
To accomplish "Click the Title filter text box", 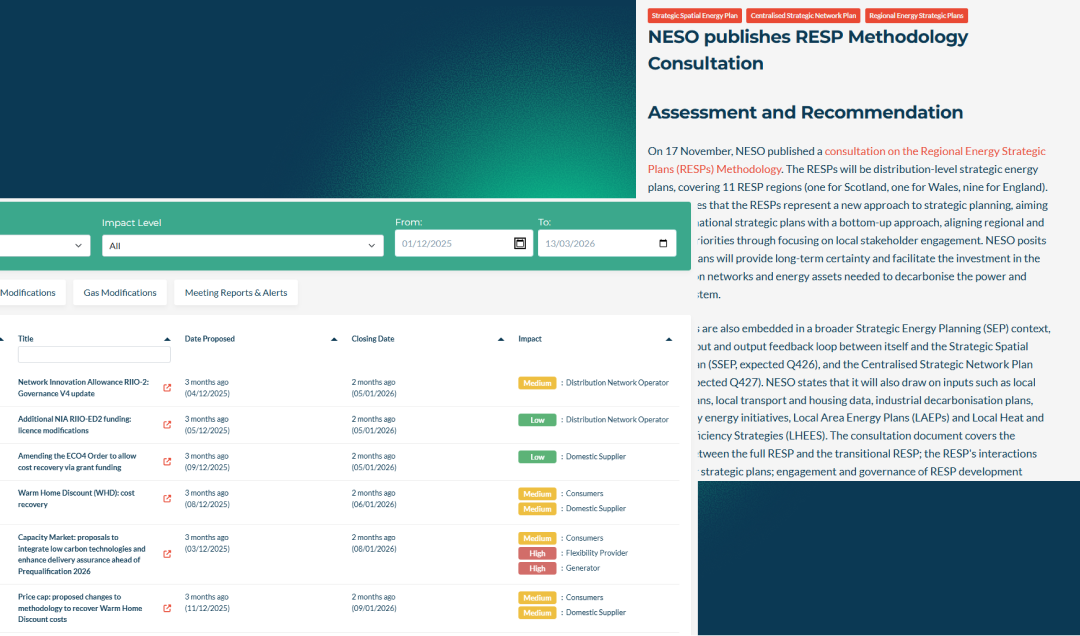I will point(94,355).
